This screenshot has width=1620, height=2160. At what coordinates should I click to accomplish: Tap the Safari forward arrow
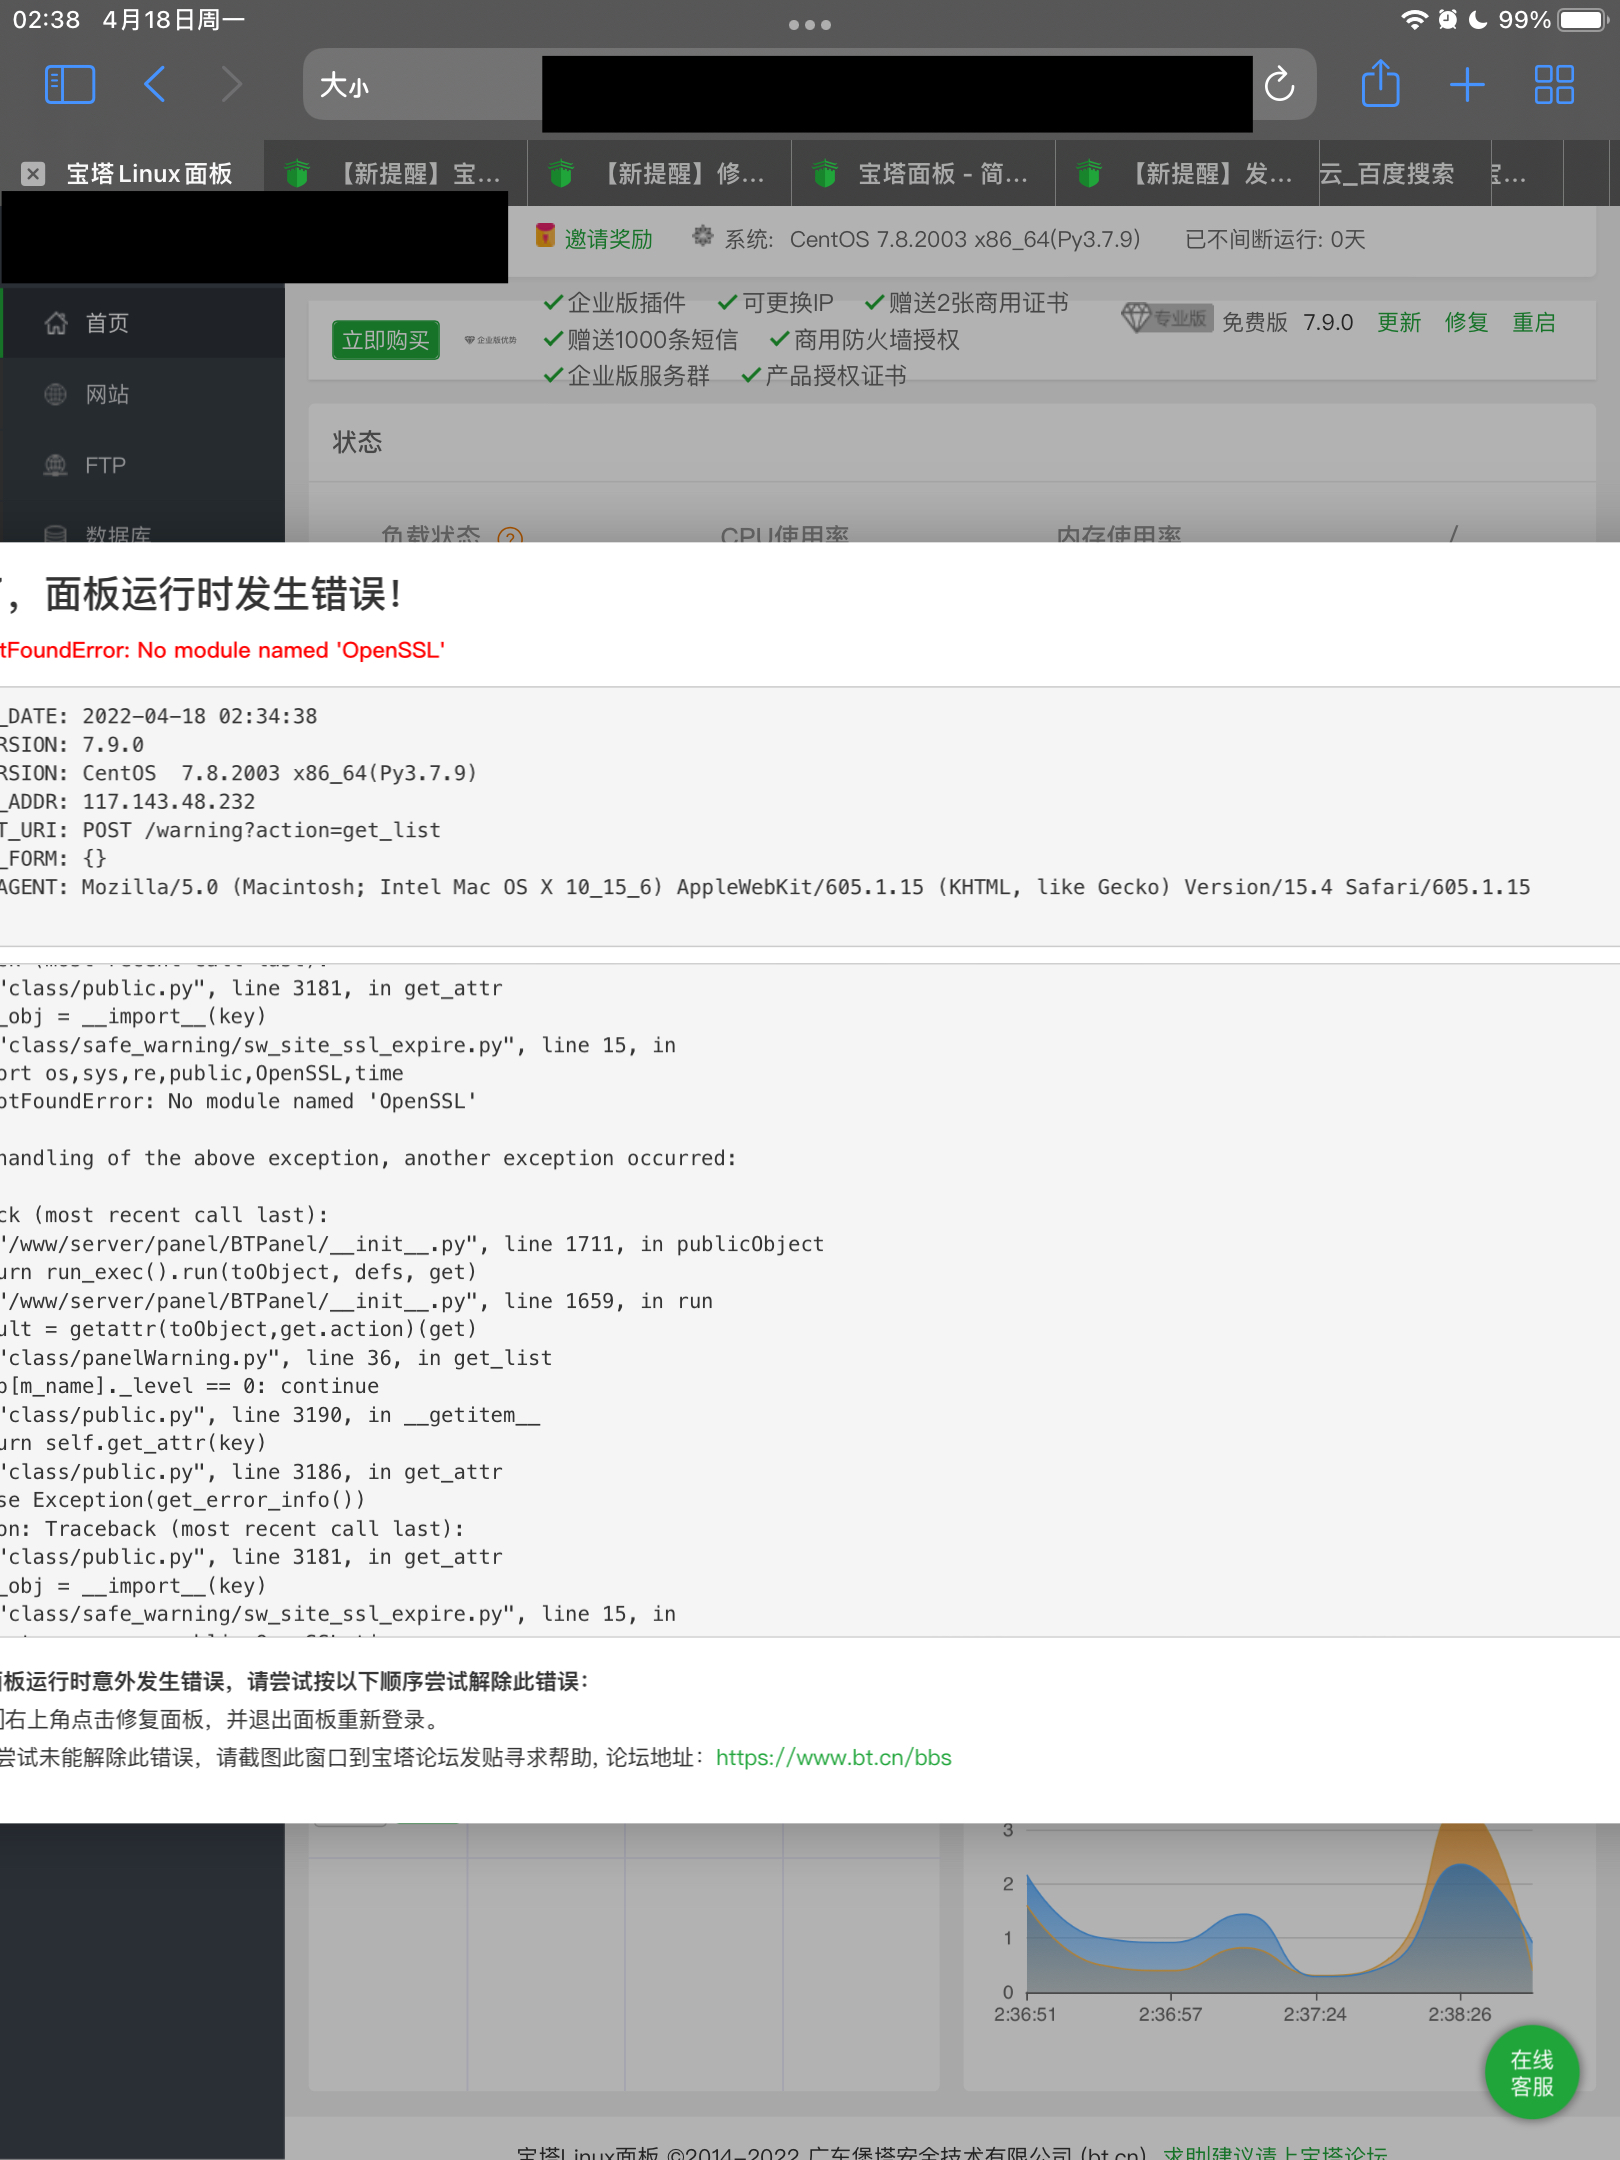tap(231, 85)
